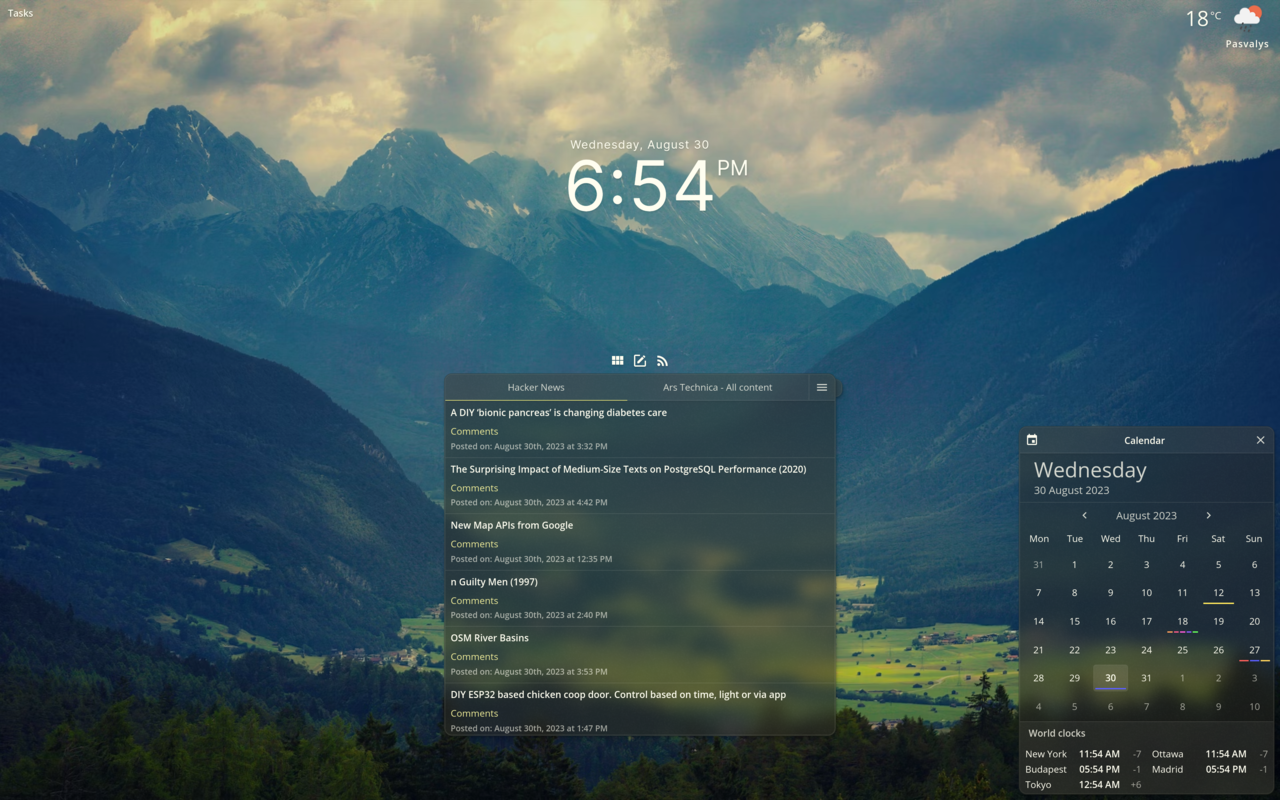1280x800 pixels.
Task: Open the app grid icon
Action: pyautogui.click(x=618, y=360)
